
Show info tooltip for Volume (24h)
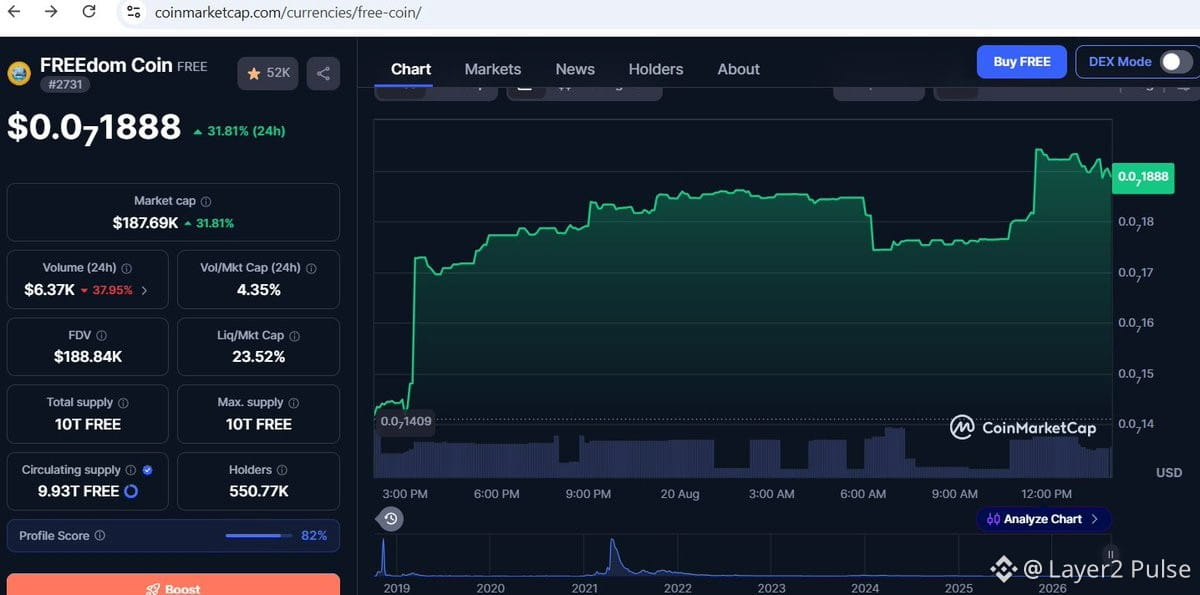tap(127, 268)
